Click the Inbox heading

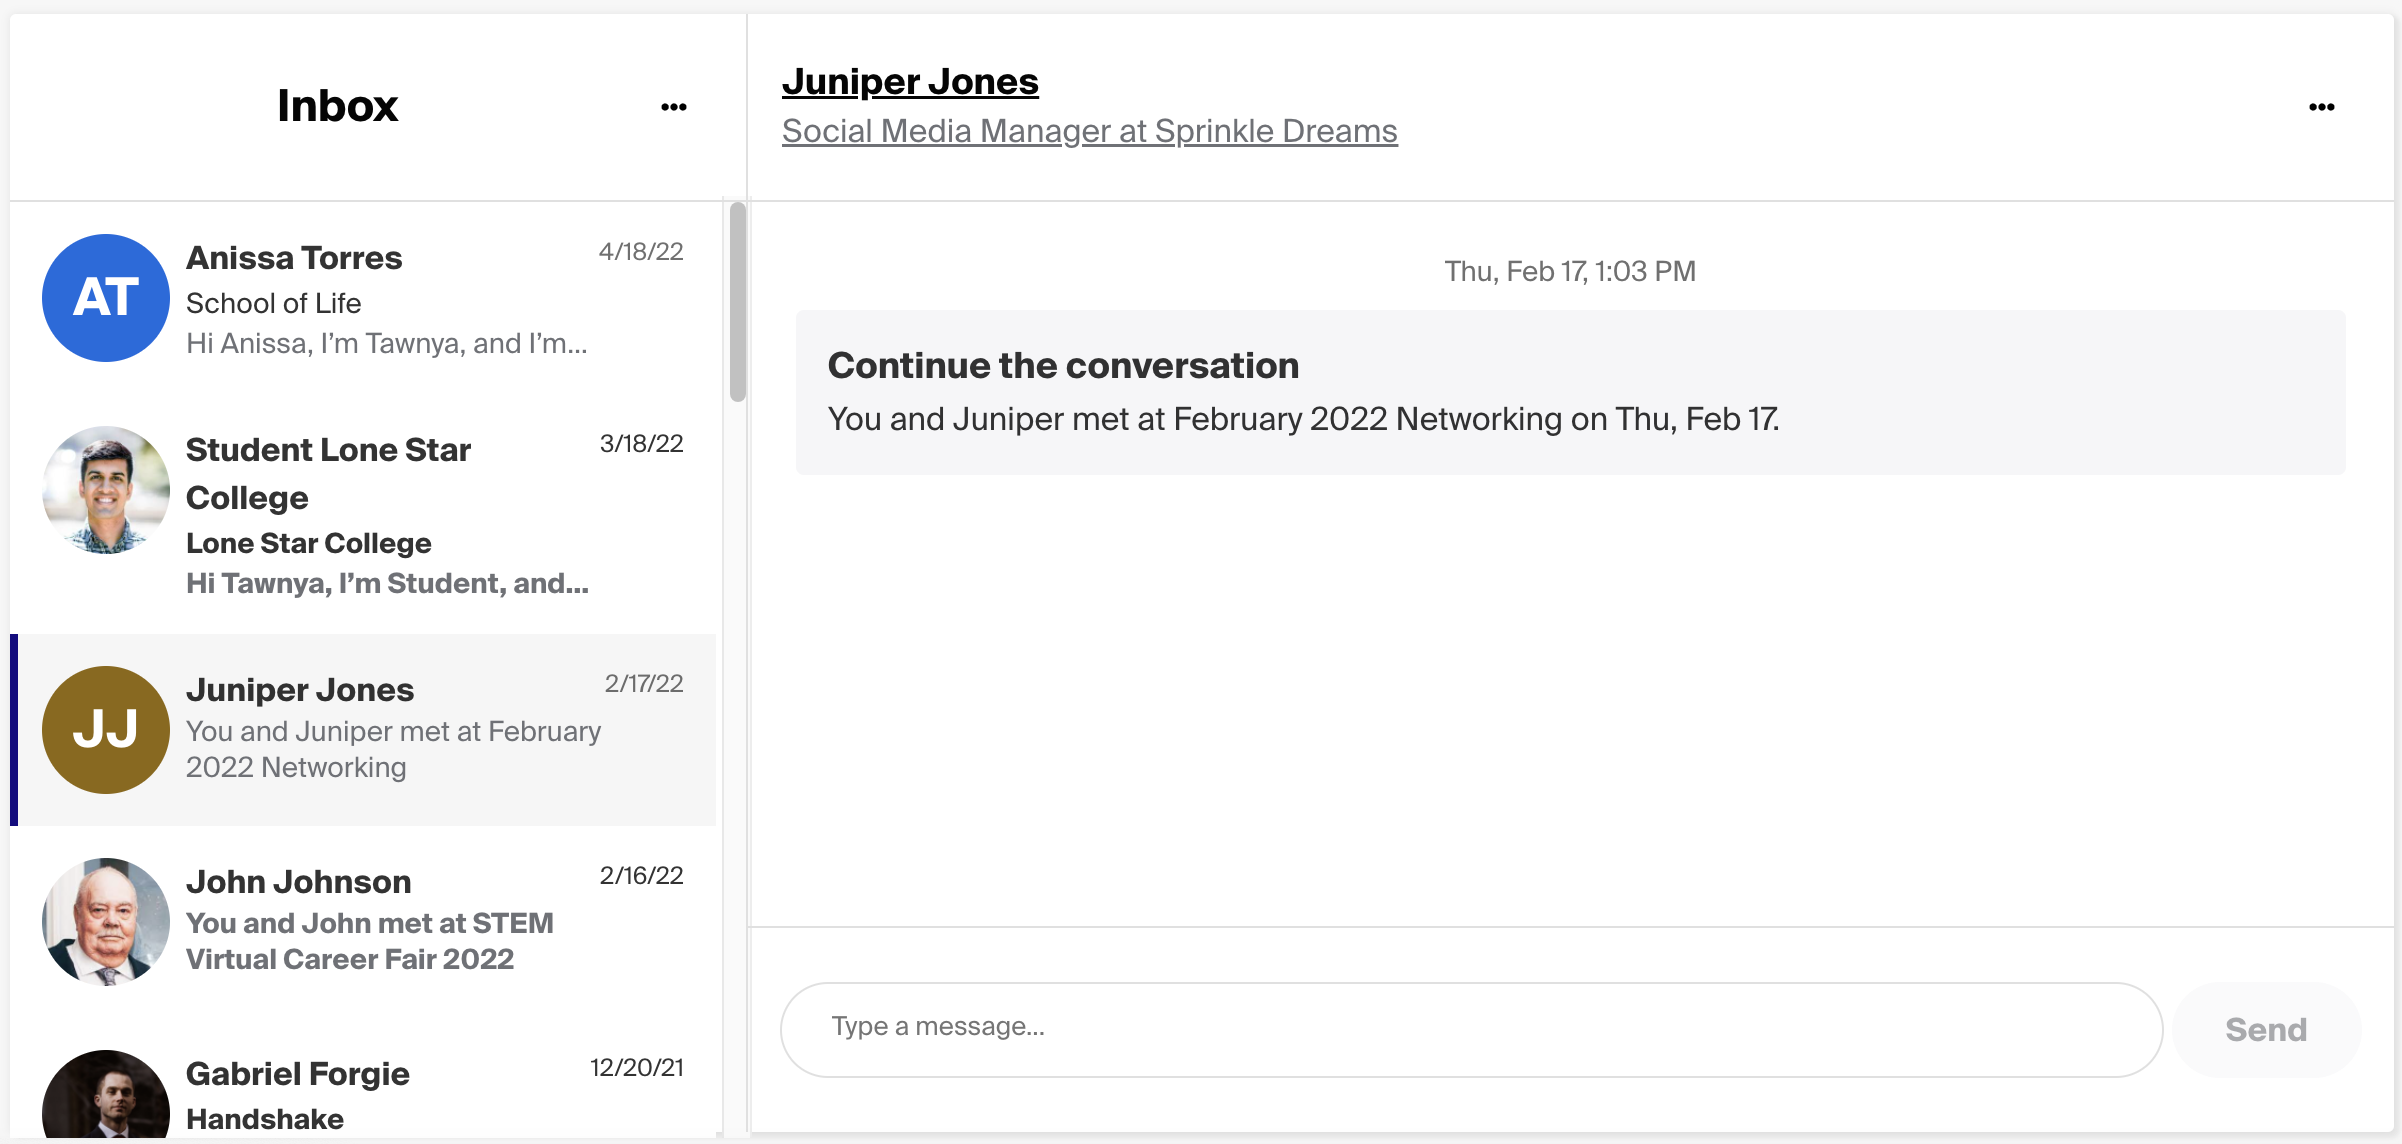click(x=338, y=106)
